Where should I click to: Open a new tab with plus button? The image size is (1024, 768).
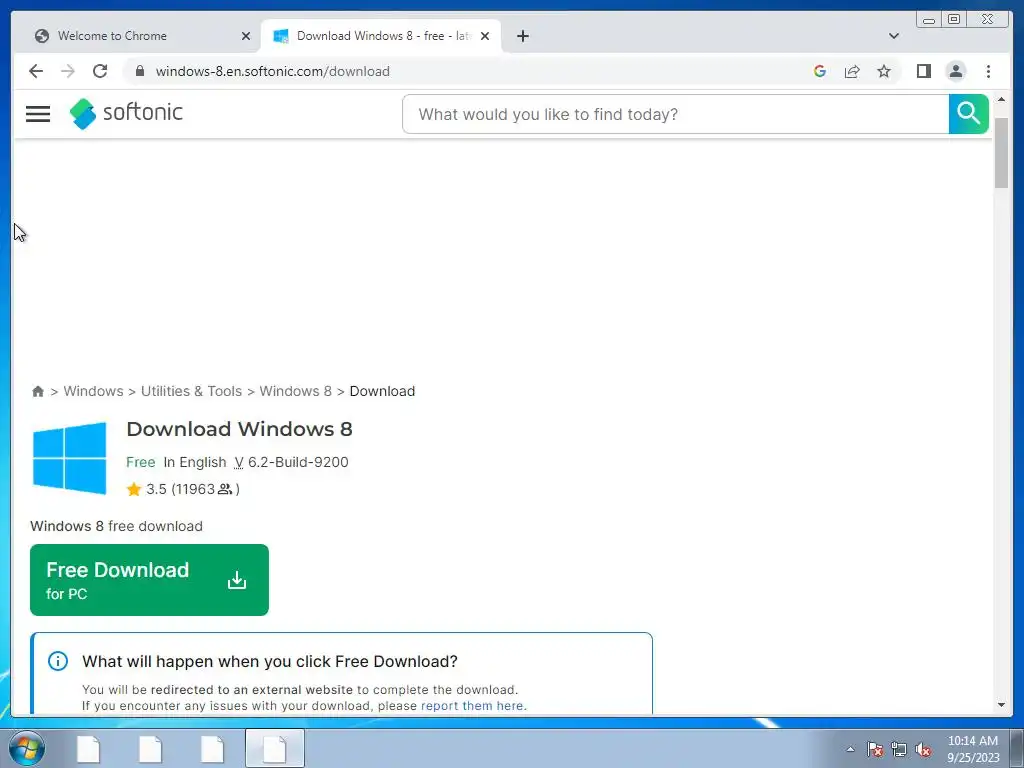522,36
